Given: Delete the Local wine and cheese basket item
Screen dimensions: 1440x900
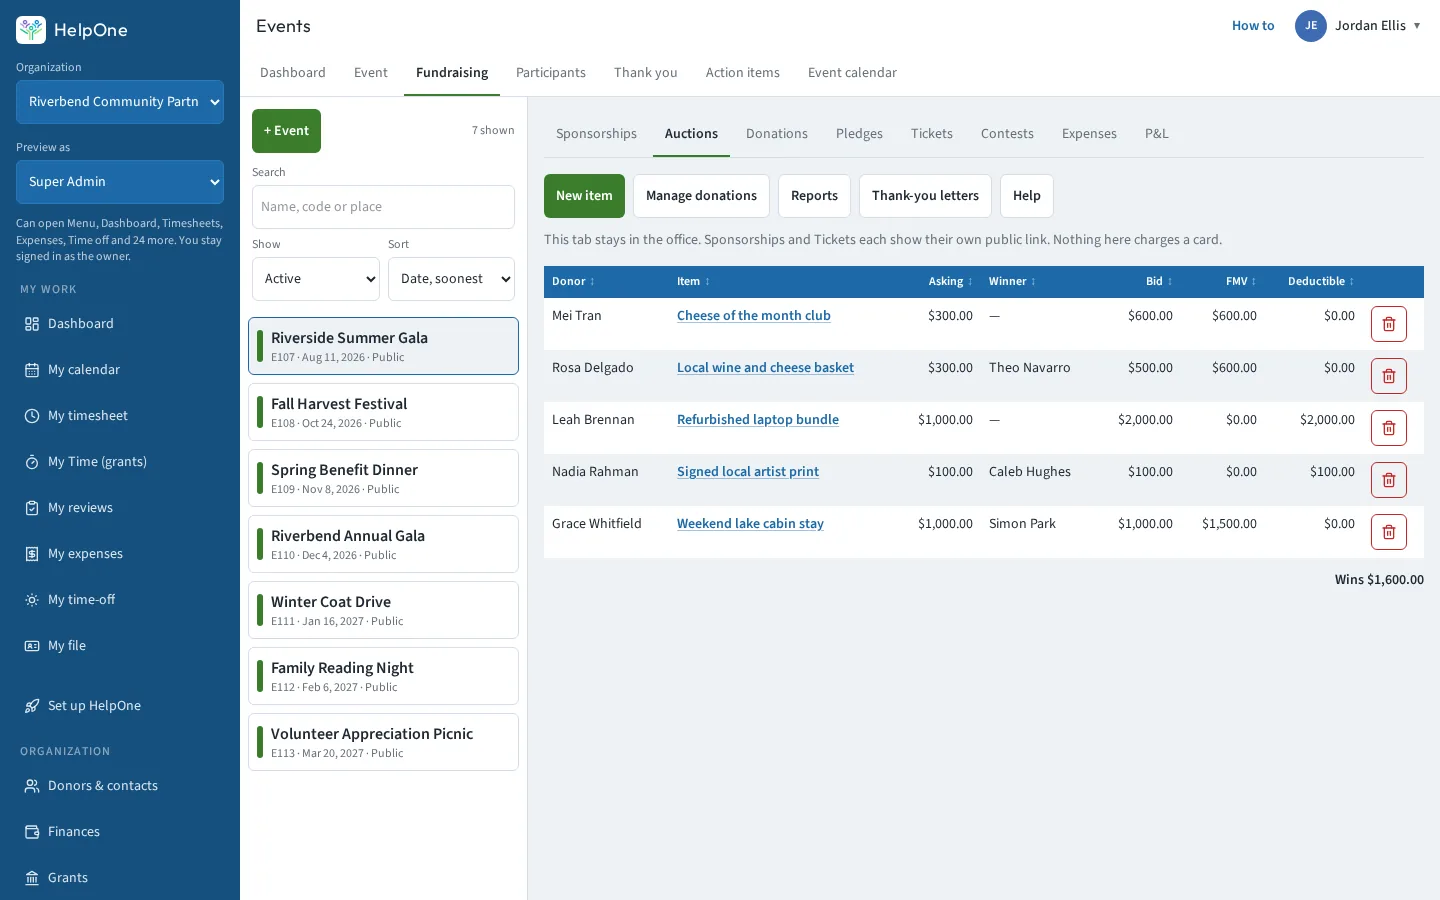Looking at the screenshot, I should 1389,376.
